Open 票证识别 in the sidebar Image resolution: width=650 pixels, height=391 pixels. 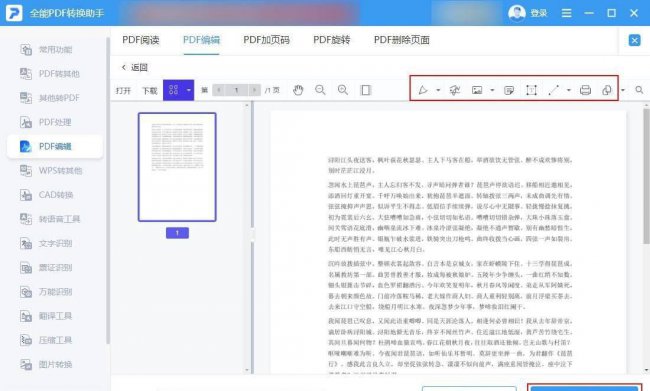(x=55, y=267)
